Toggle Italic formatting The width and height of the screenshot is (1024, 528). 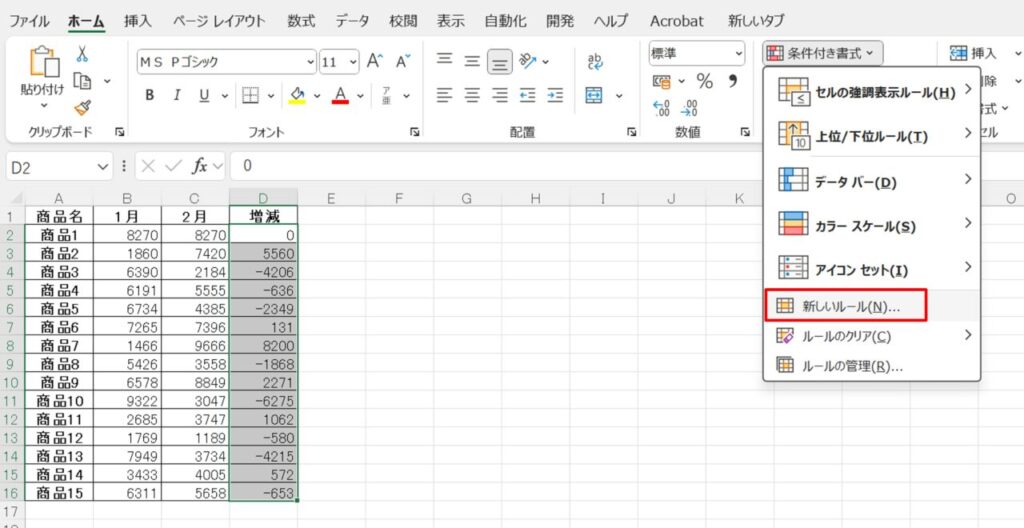pyautogui.click(x=176, y=96)
